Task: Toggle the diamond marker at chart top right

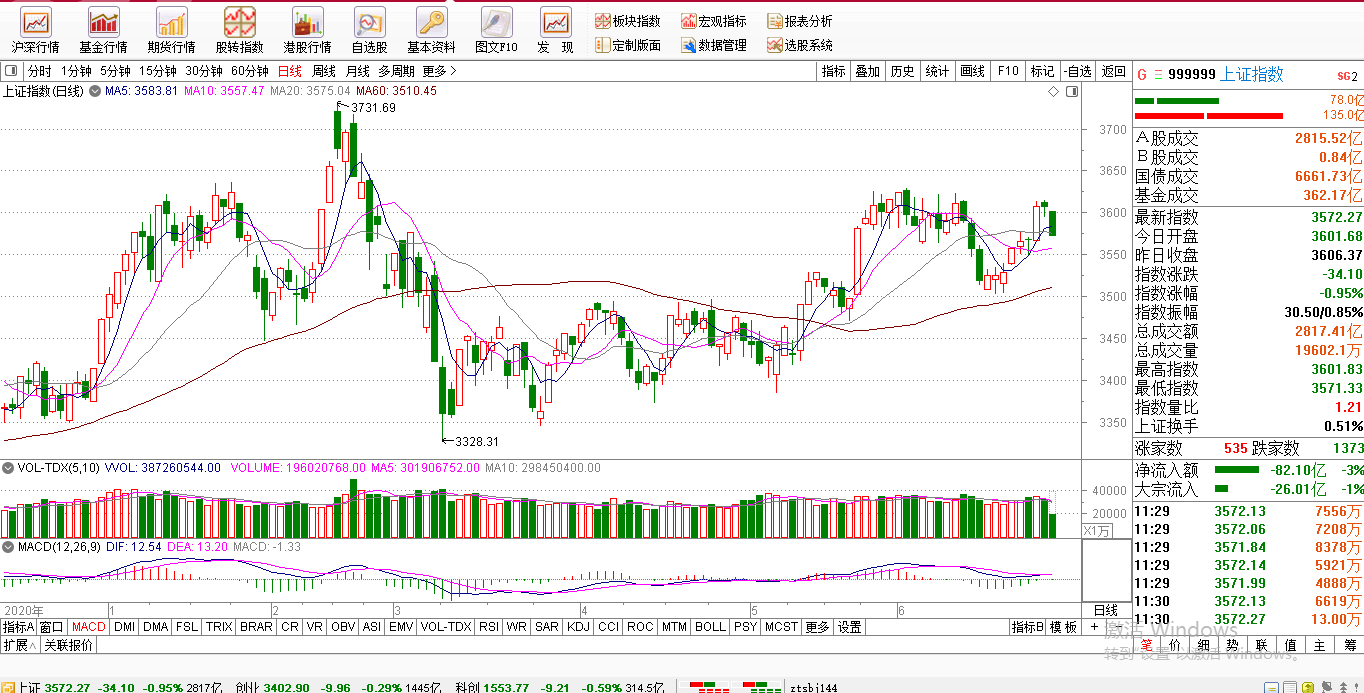Action: point(1053,91)
